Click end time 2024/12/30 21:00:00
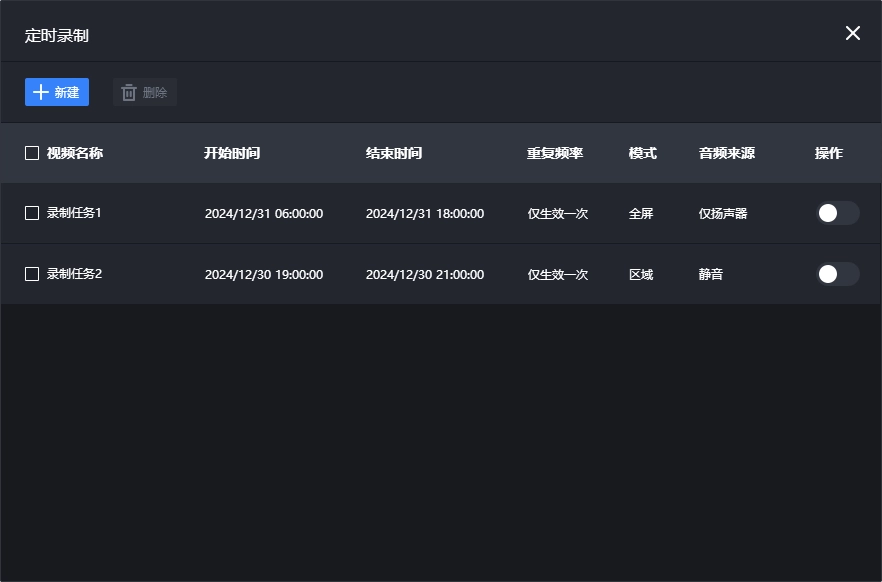This screenshot has height=582, width=882. click(425, 274)
